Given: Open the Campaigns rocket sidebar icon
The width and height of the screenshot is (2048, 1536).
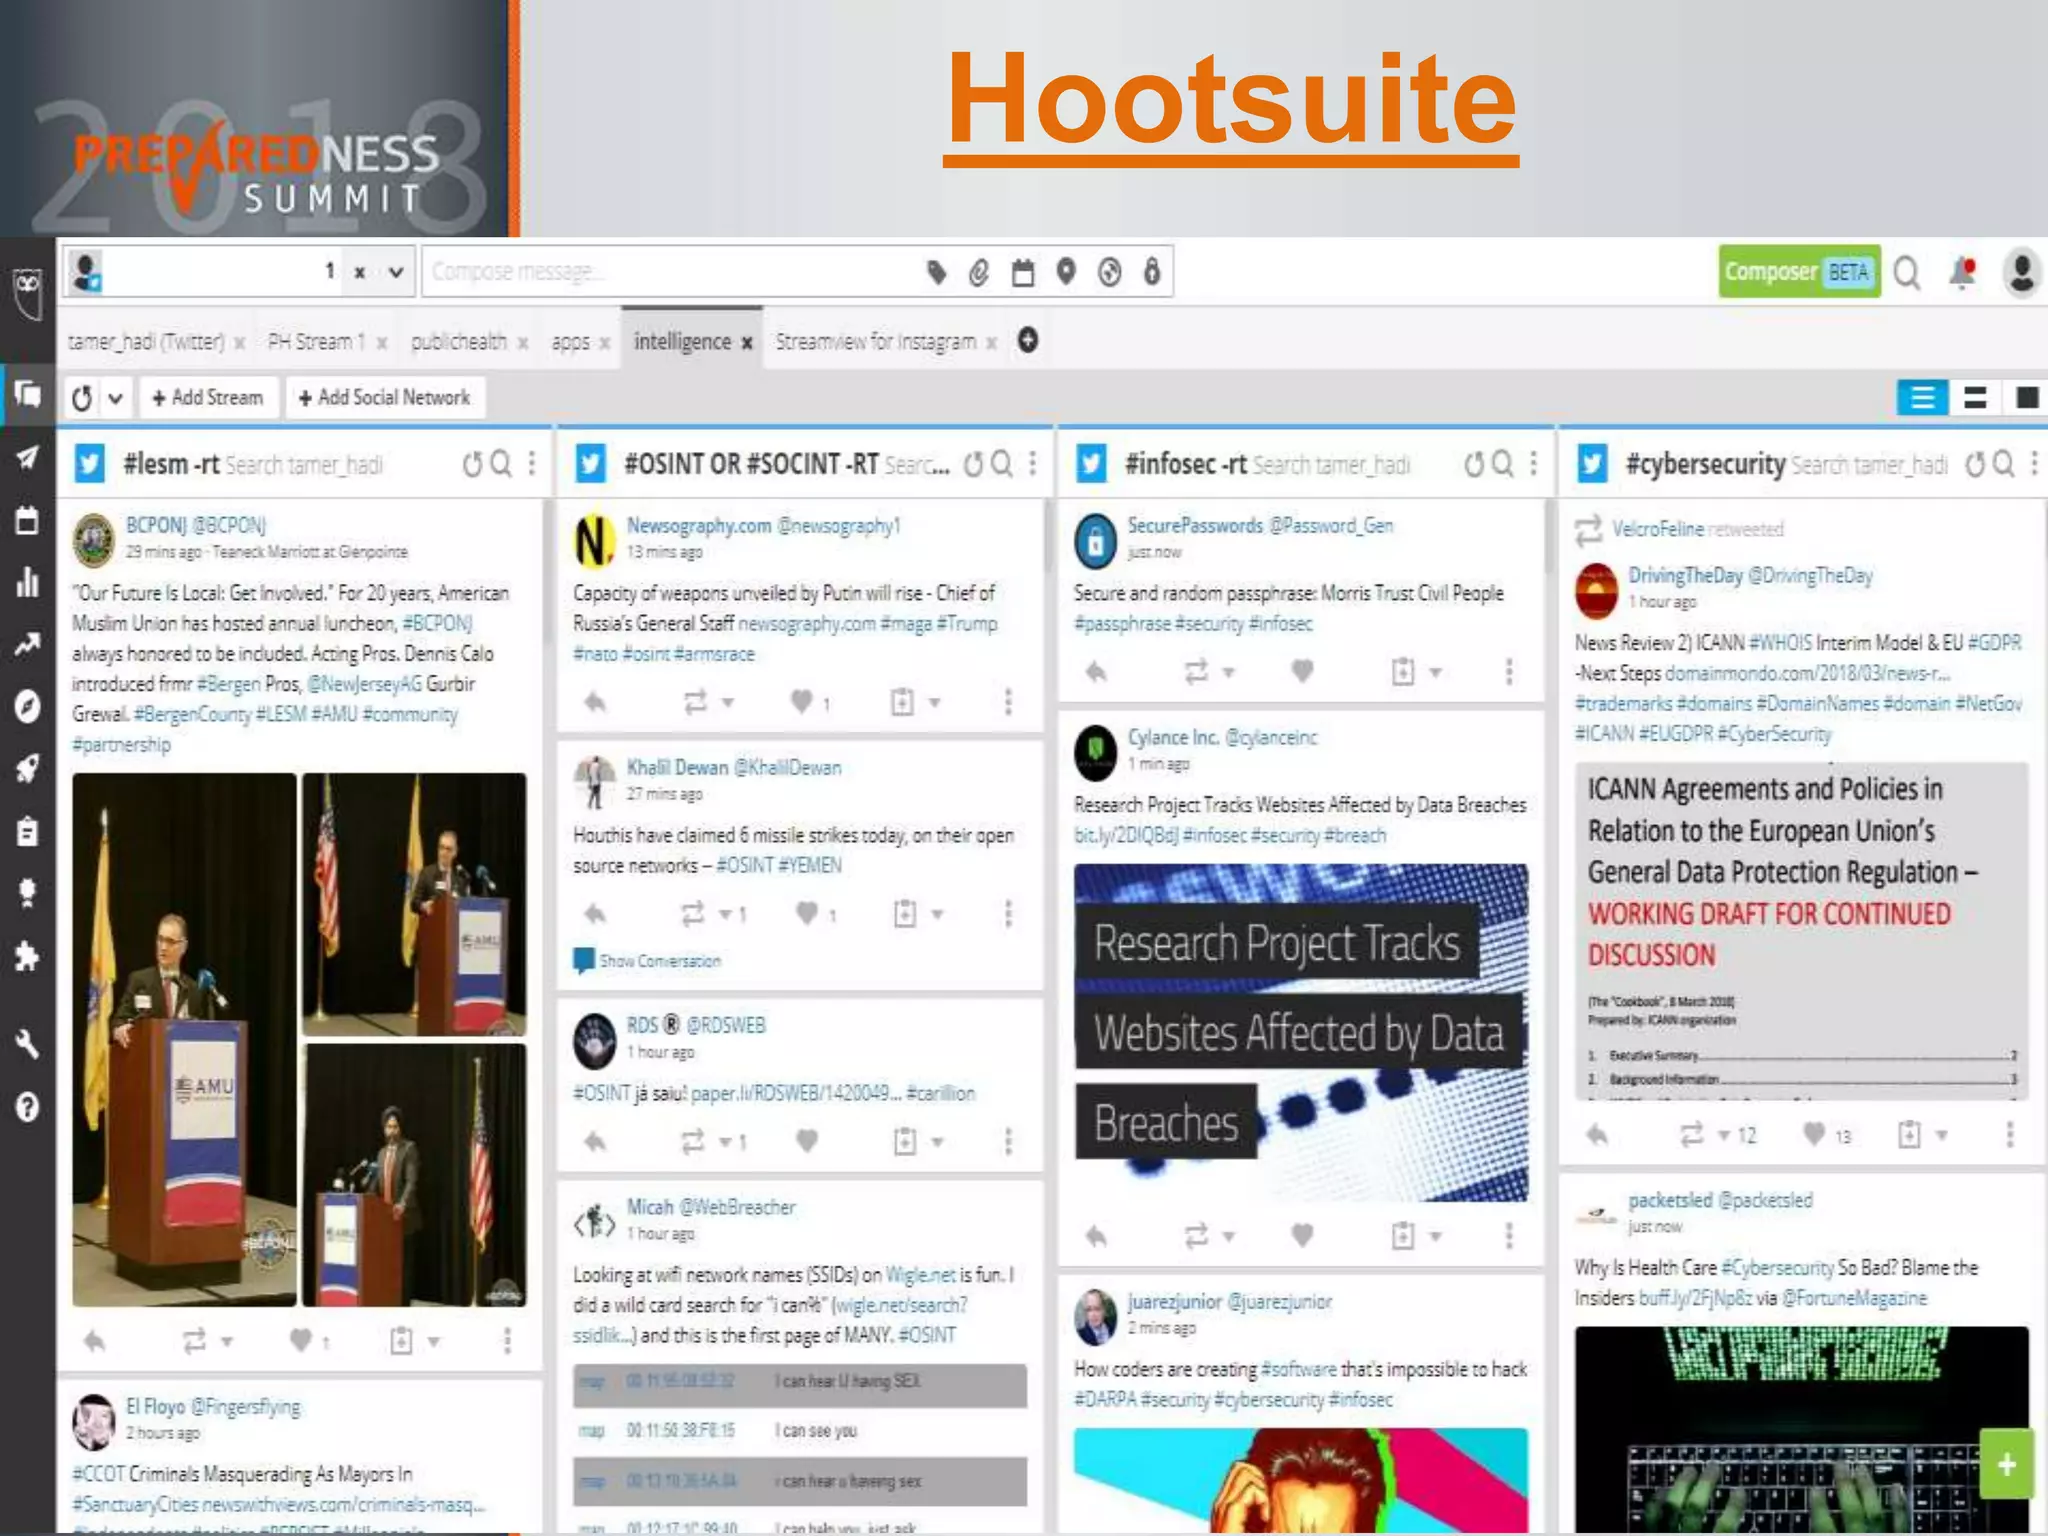Looking at the screenshot, I should tap(27, 769).
